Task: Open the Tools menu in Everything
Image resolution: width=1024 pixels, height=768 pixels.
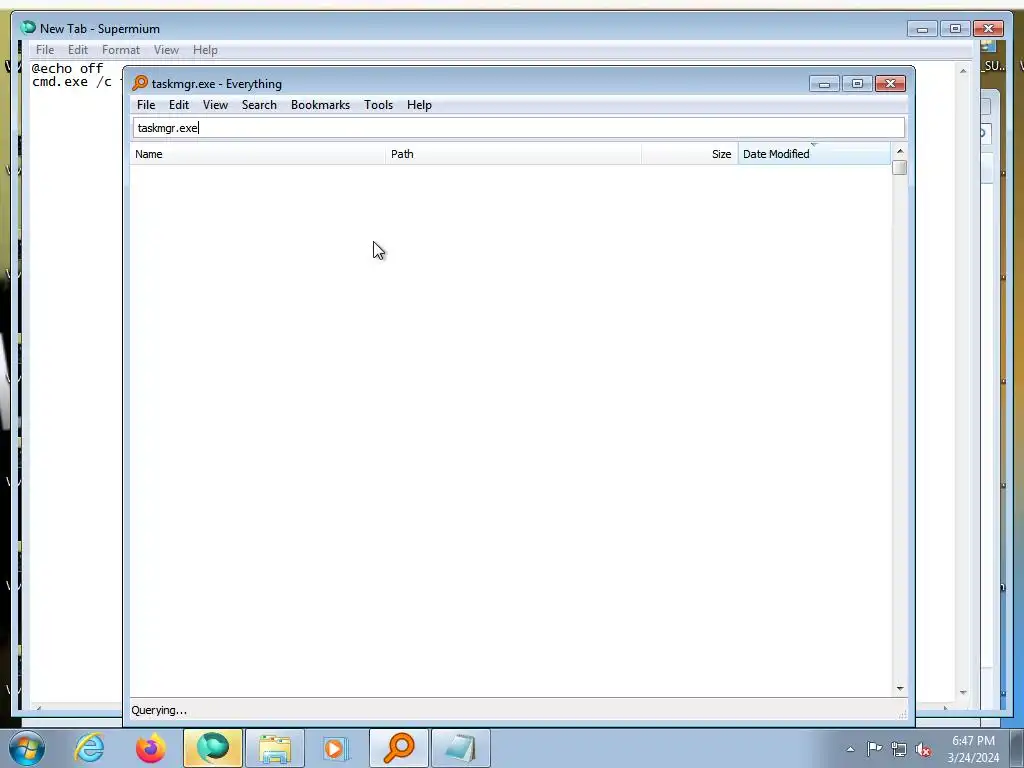Action: [378, 105]
